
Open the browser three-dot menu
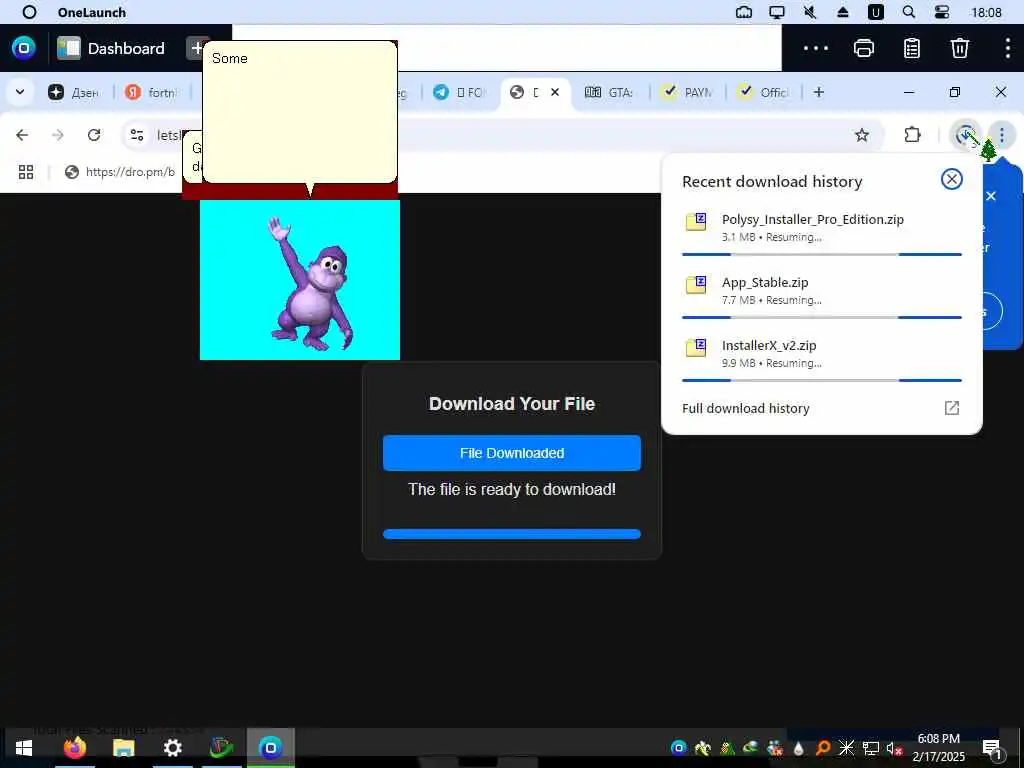(x=1002, y=135)
